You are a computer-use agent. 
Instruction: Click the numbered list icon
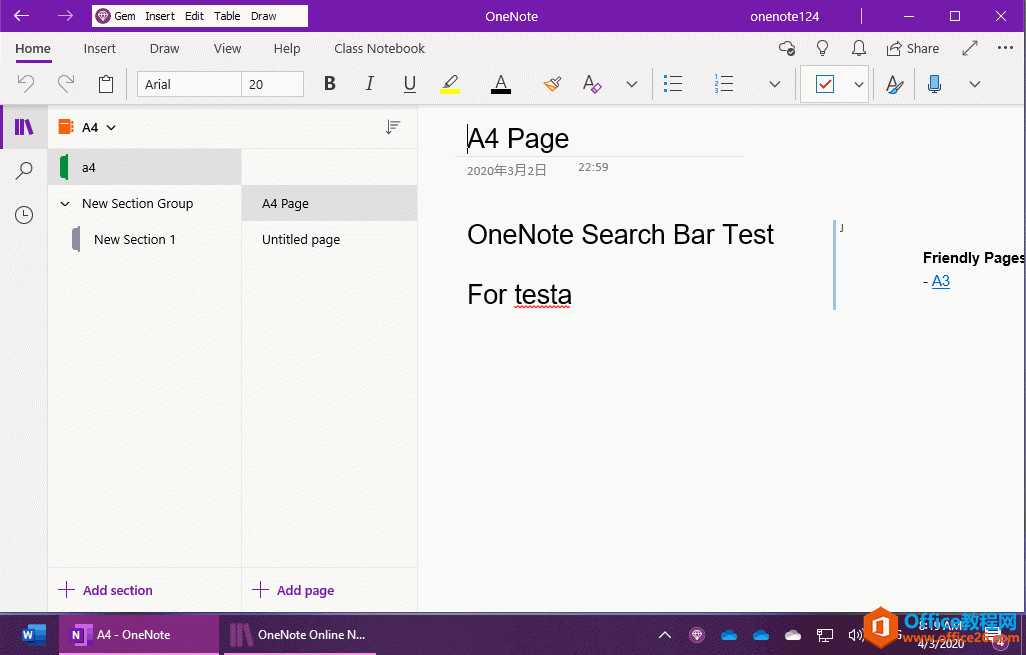[724, 84]
